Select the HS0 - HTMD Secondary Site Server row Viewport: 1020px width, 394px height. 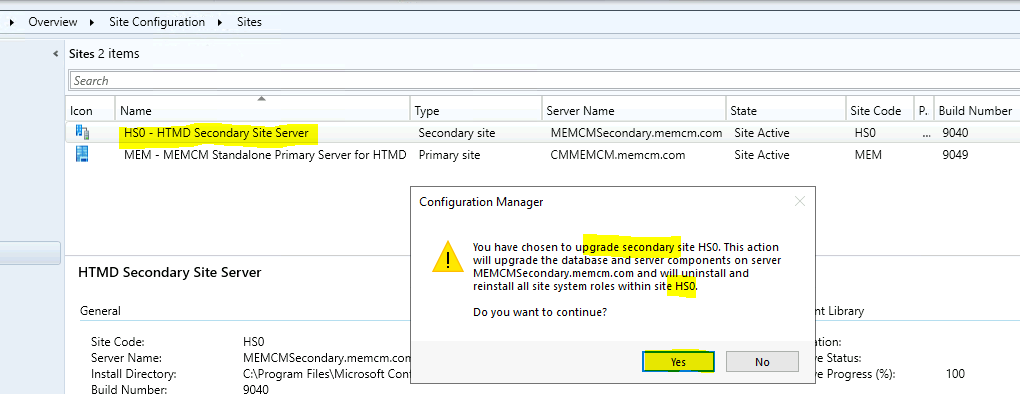coord(542,133)
